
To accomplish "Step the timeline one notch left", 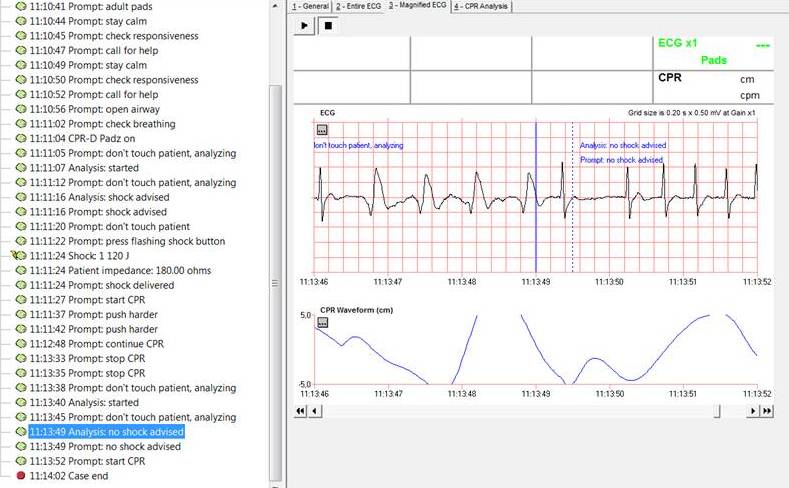I will pos(314,411).
